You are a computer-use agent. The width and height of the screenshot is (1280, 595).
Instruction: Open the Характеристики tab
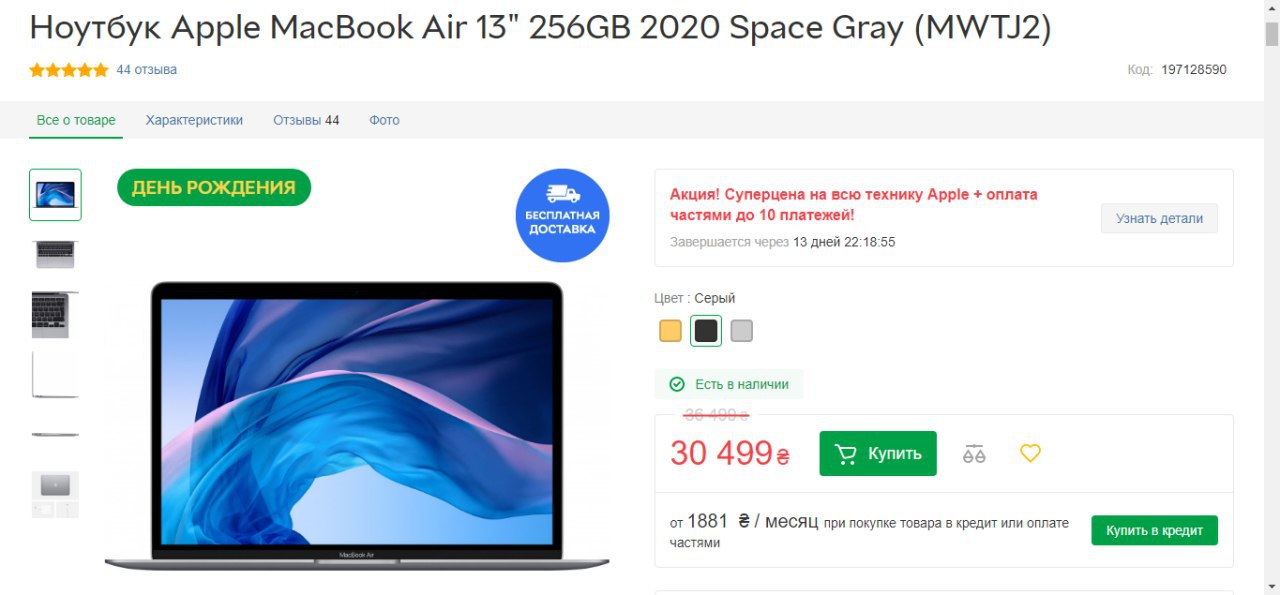point(194,120)
